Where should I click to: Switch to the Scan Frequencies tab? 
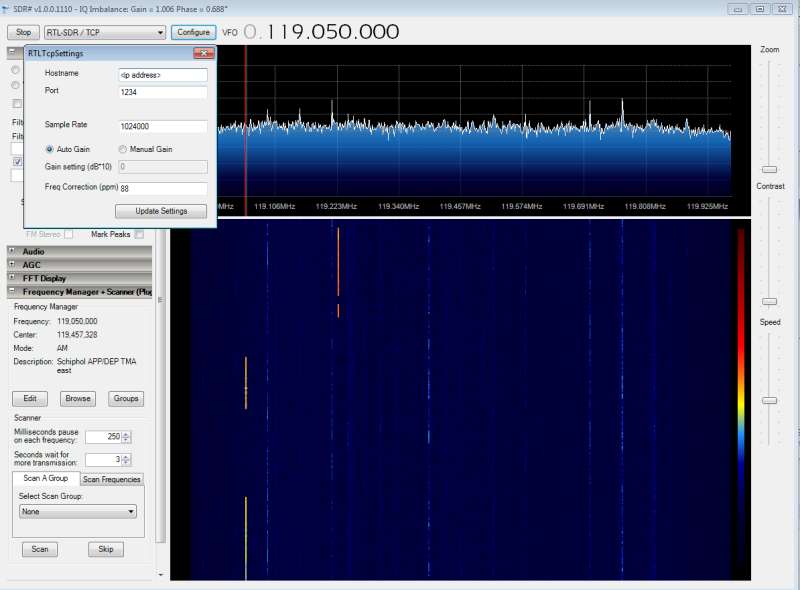[x=111, y=479]
